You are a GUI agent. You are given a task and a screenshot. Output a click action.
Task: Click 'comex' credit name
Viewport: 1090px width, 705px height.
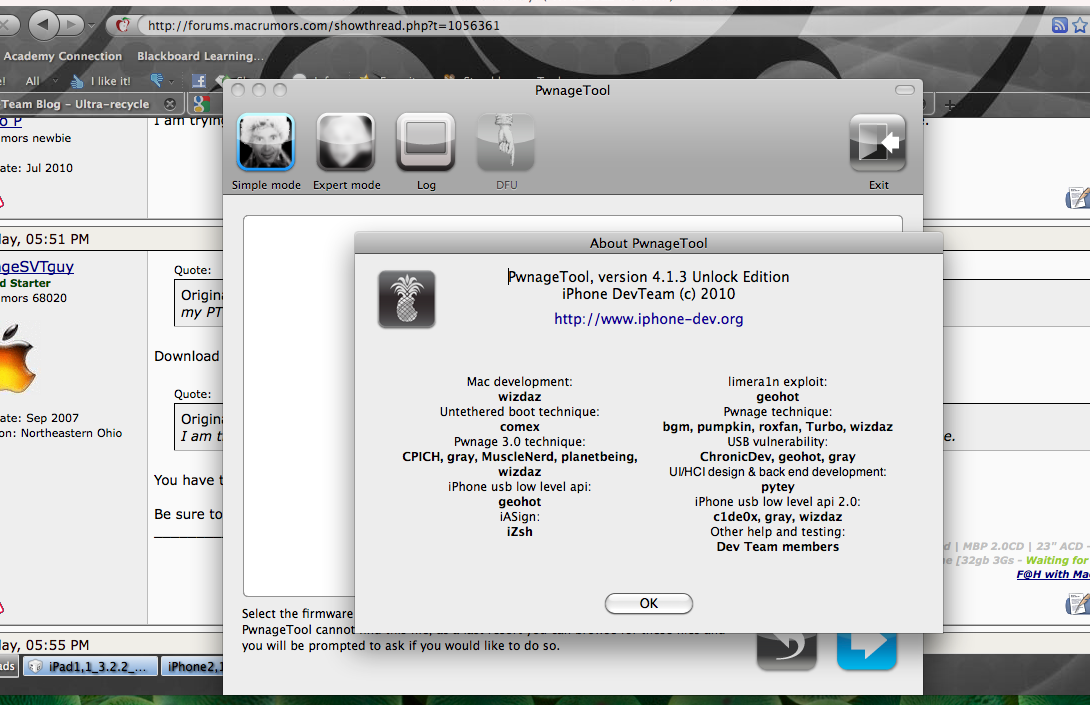point(519,427)
